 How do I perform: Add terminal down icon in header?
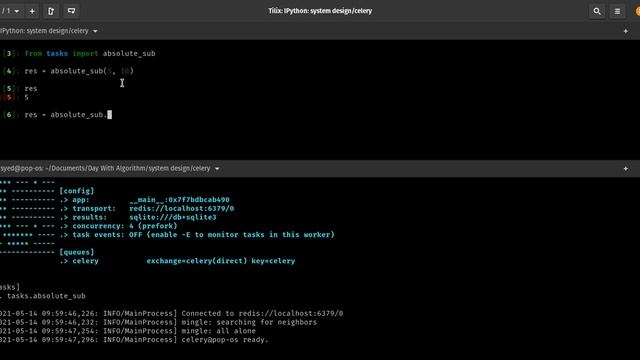pyautogui.click(x=71, y=11)
